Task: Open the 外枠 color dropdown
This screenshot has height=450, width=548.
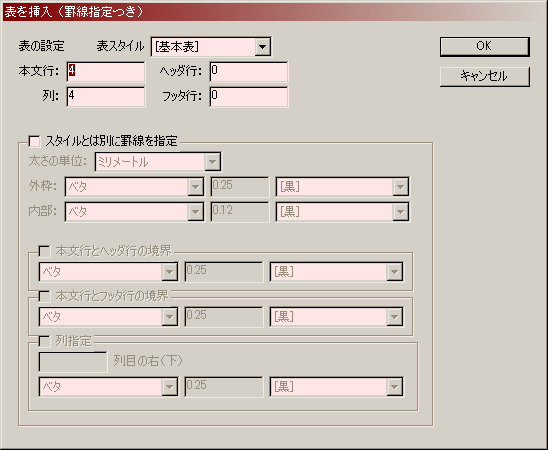Action: (x=342, y=187)
